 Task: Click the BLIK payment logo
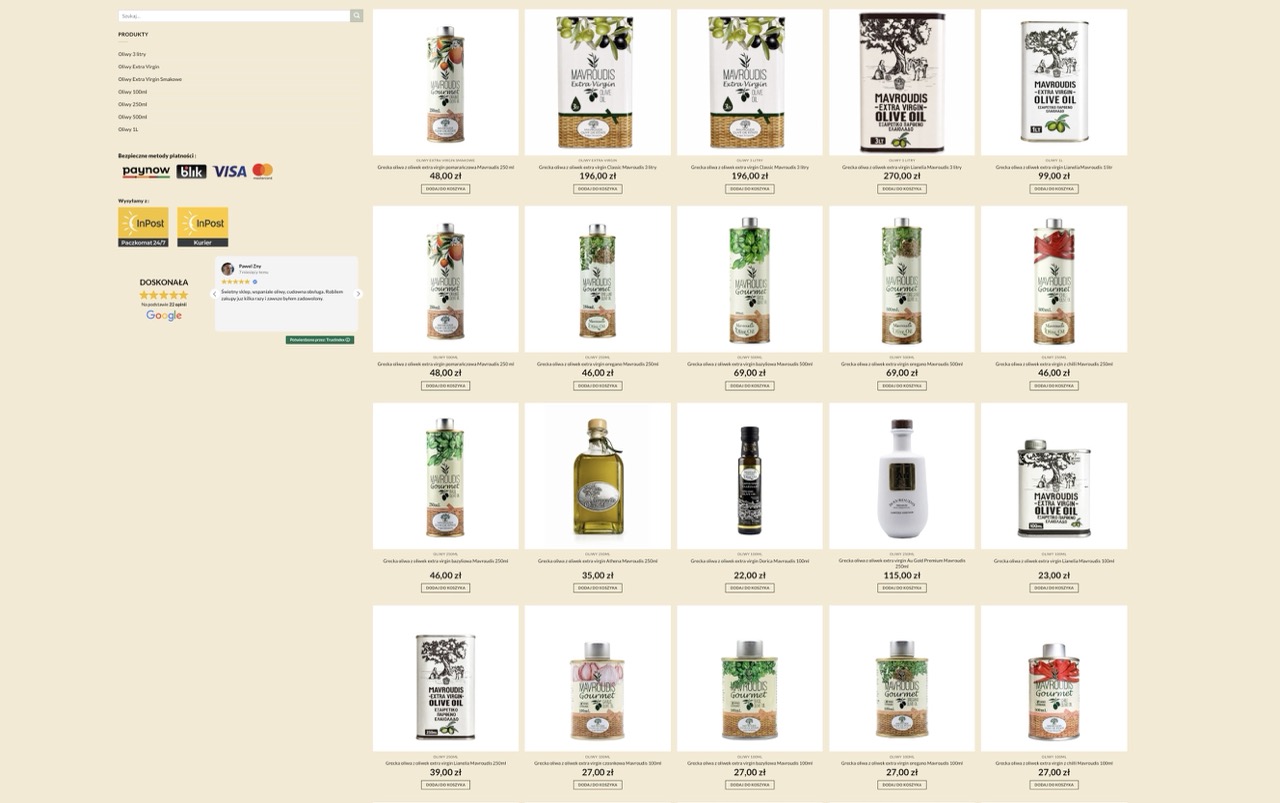click(x=191, y=172)
